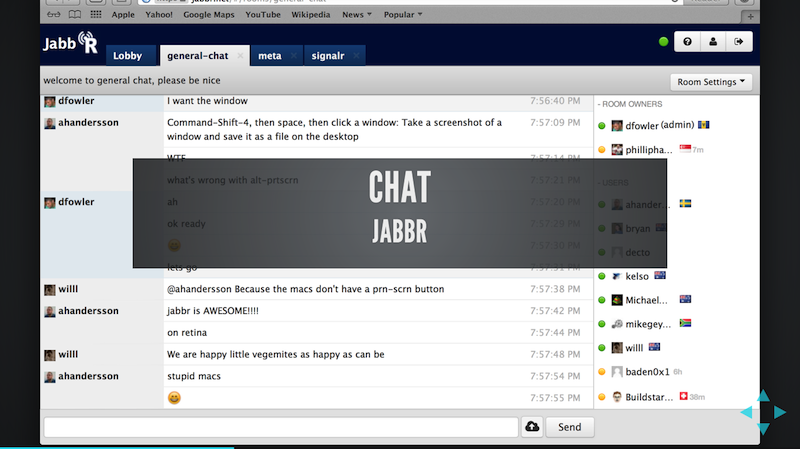The image size is (800, 449).
Task: Click phillipha's avatar in room owners
Action: click(617, 149)
